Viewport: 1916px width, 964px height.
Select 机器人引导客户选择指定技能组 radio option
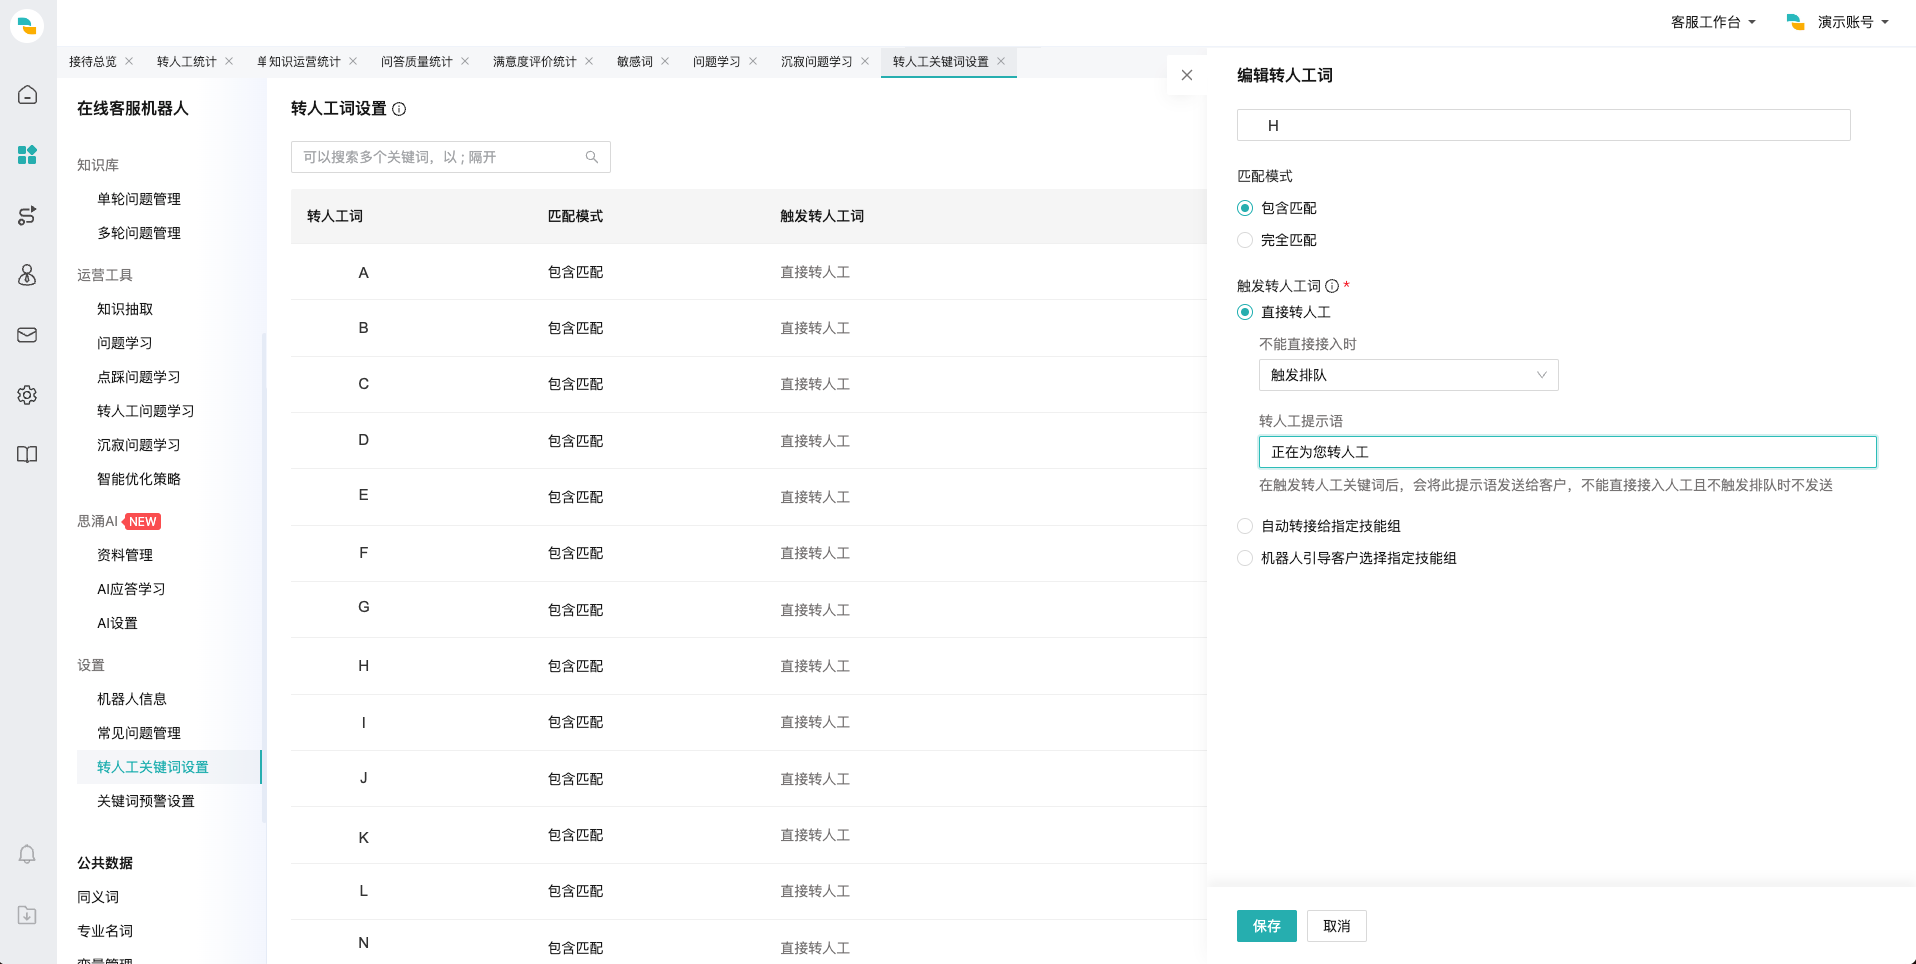1245,558
